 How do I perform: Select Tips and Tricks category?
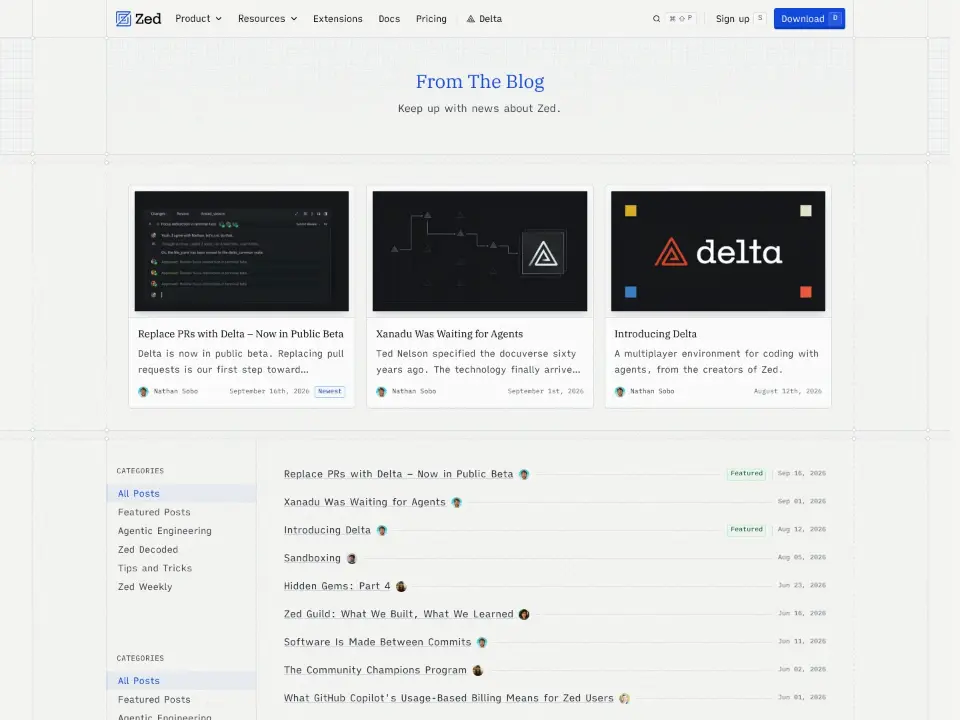(154, 568)
